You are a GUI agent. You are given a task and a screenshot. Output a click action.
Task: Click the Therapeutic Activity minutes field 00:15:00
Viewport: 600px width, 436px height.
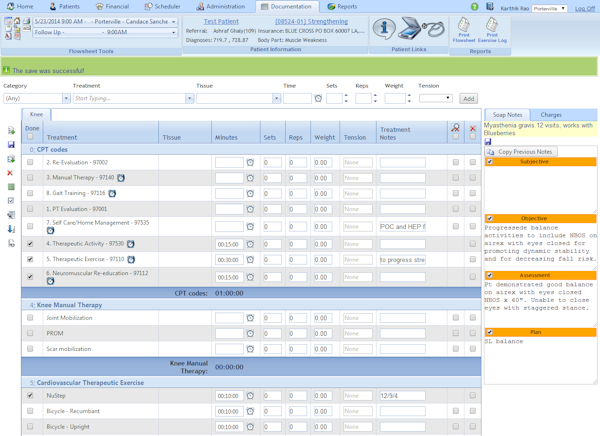(x=229, y=244)
